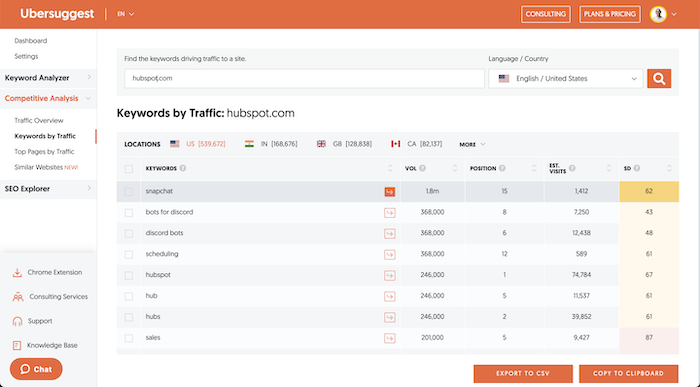Click the arrow icon in sales row
The image size is (700, 387).
[390, 338]
